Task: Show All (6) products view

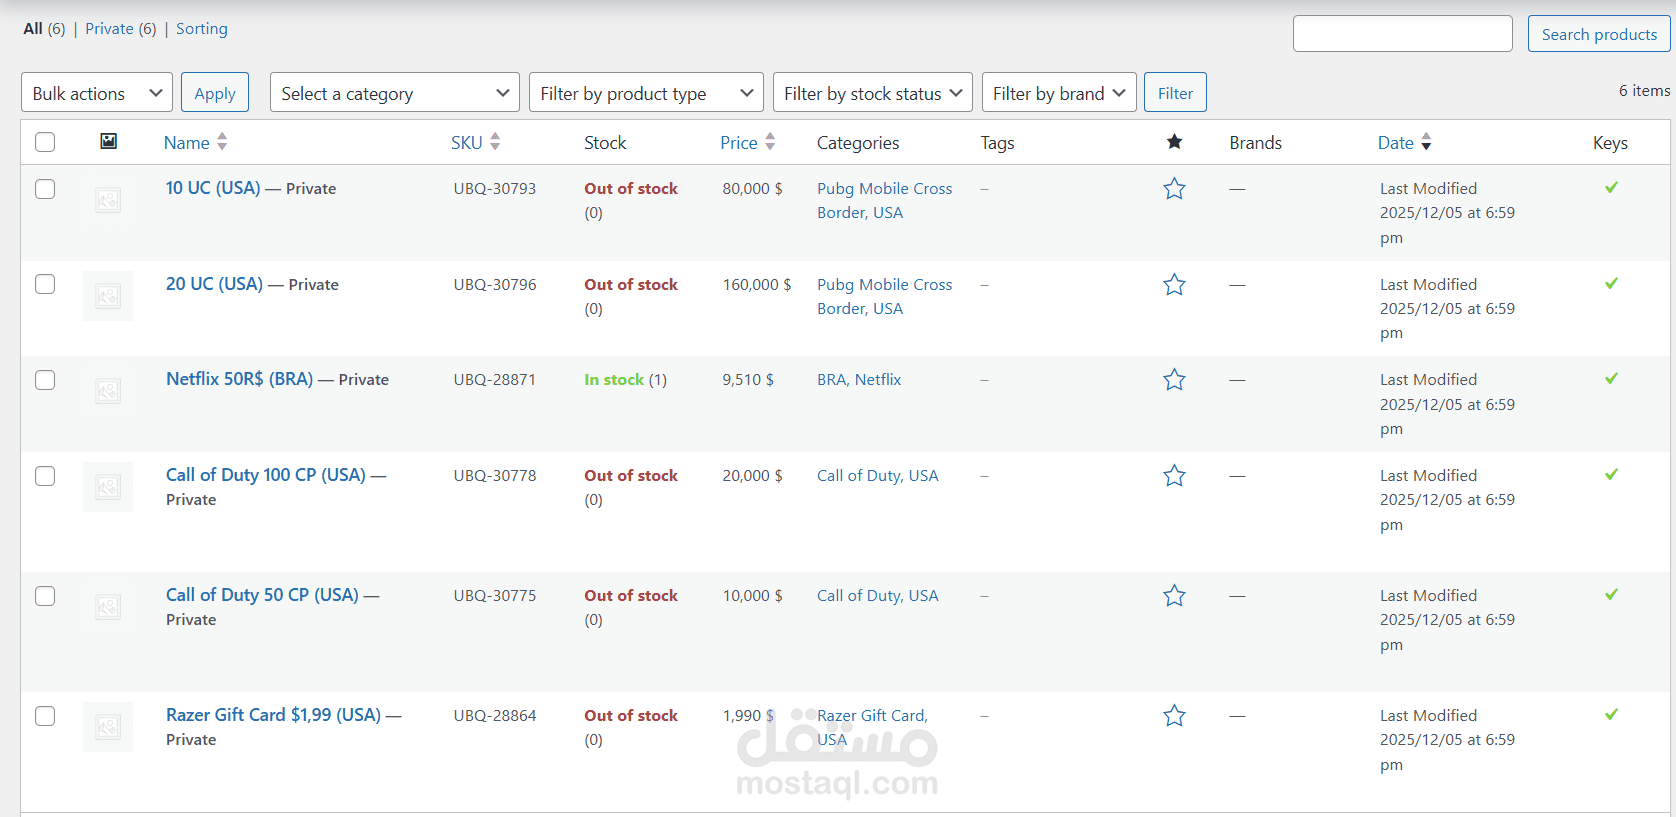Action: (x=44, y=29)
